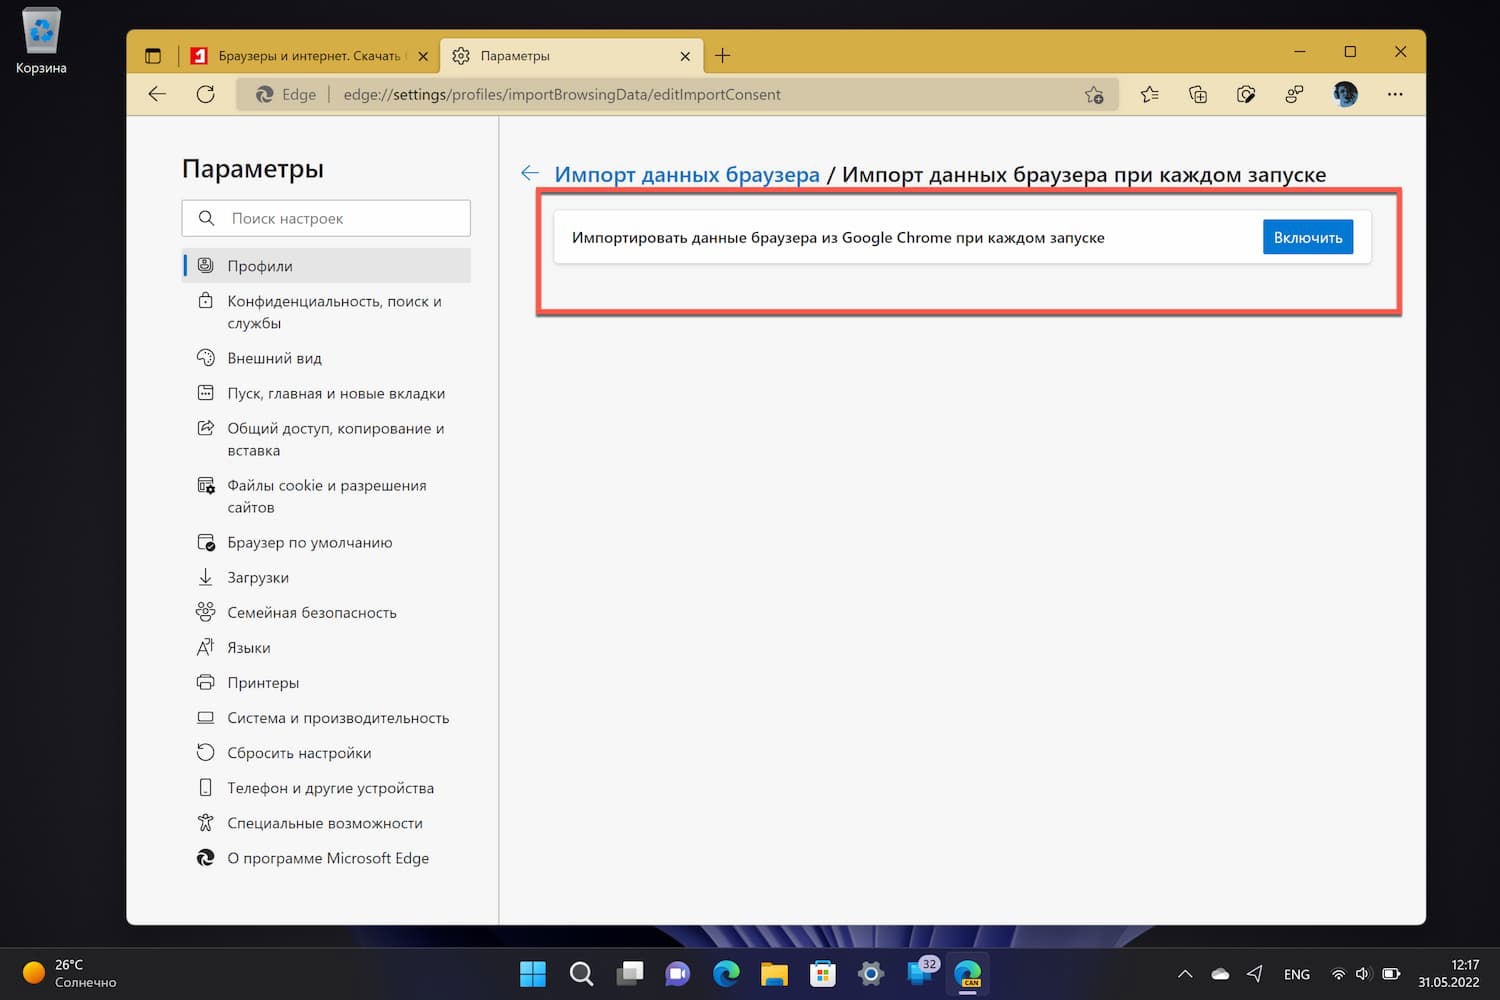Close the Параметры tab

pos(685,56)
